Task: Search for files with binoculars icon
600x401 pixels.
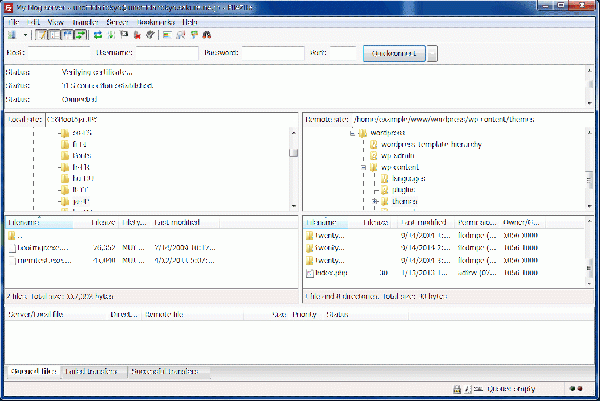Action: coord(207,35)
